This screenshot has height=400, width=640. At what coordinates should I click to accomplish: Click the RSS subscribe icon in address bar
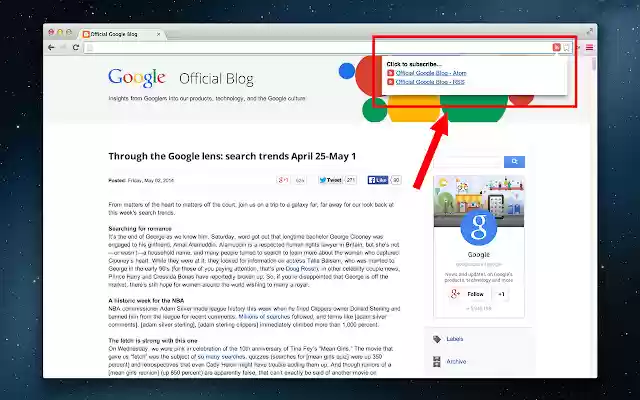(x=556, y=47)
